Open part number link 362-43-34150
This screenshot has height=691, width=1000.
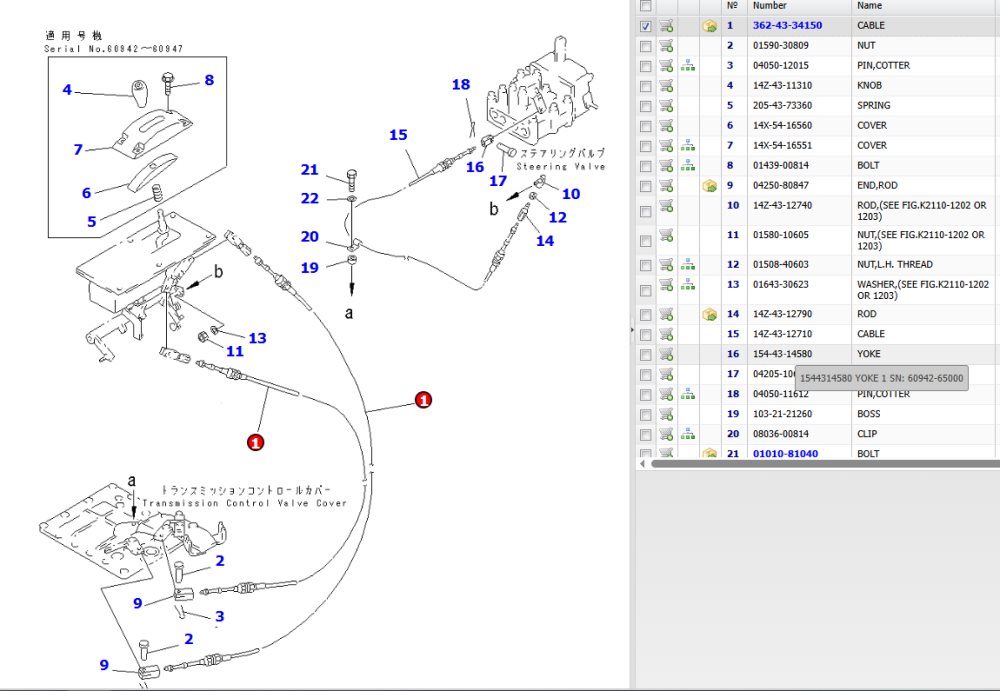click(787, 26)
